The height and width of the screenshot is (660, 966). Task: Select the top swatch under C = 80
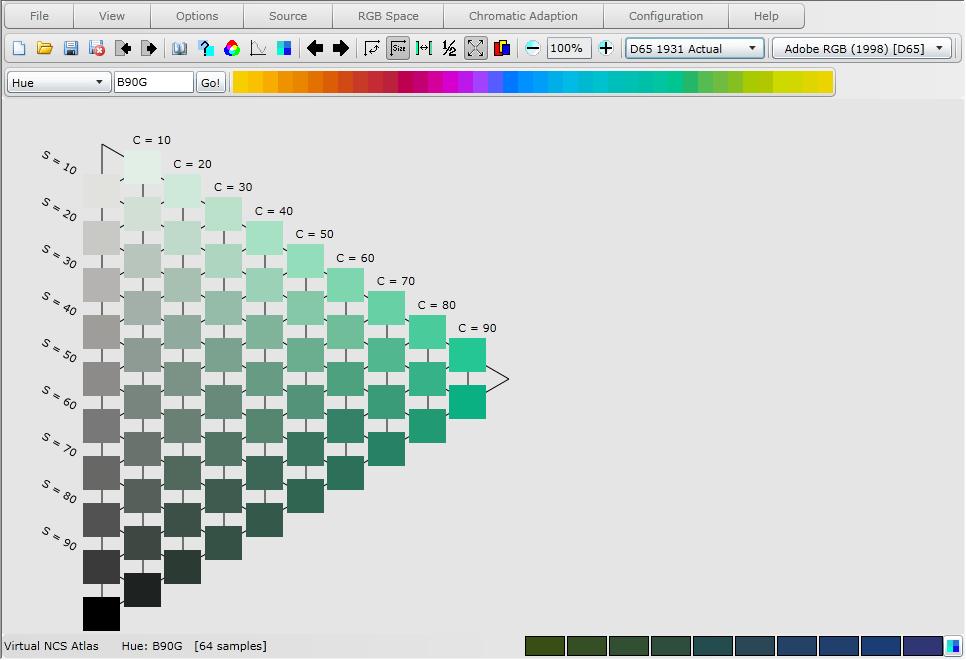[x=427, y=332]
